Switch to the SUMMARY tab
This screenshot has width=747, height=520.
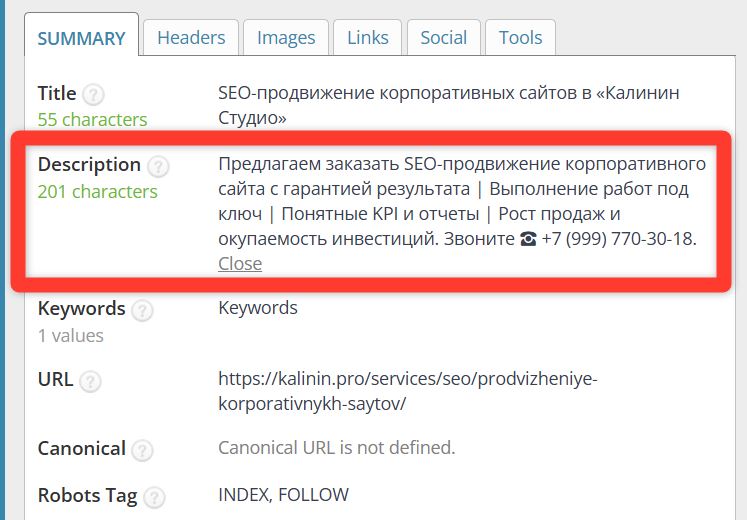(x=81, y=35)
